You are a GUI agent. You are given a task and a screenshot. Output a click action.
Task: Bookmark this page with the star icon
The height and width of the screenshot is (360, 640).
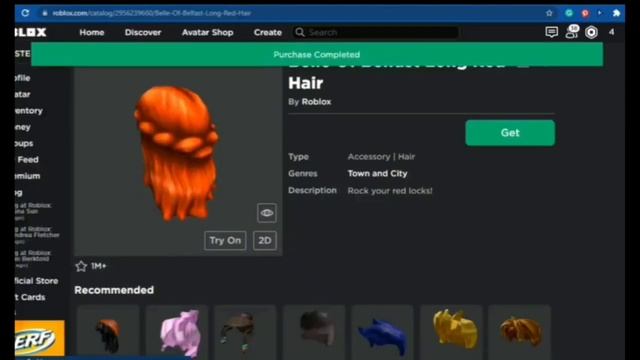pyautogui.click(x=549, y=13)
